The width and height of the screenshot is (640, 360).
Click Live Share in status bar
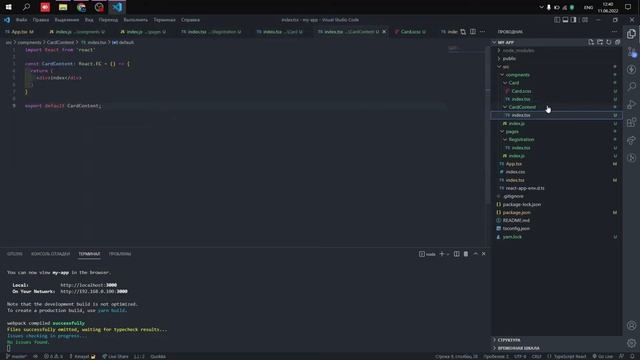point(115,356)
